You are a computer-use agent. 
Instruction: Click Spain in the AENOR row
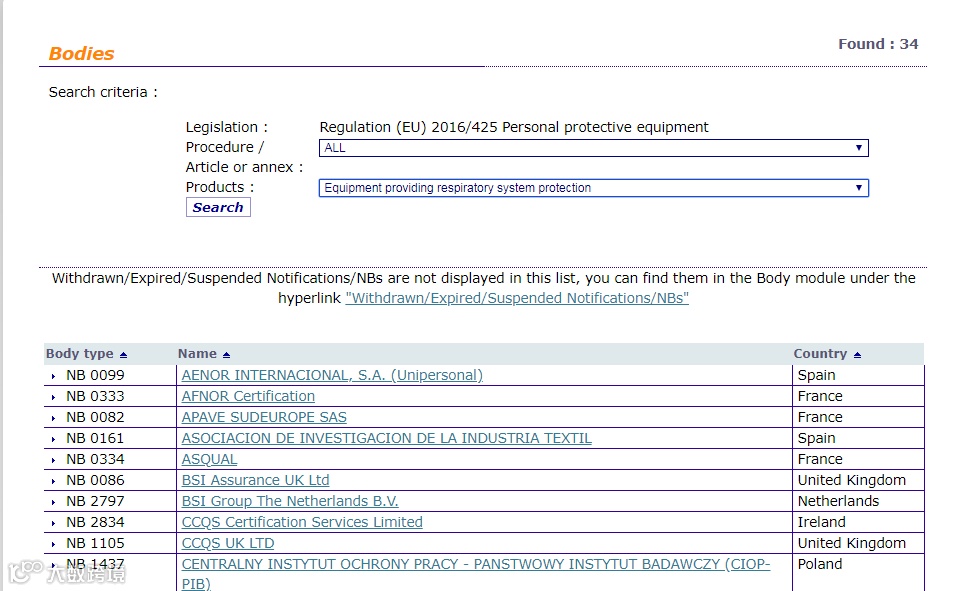coord(816,375)
